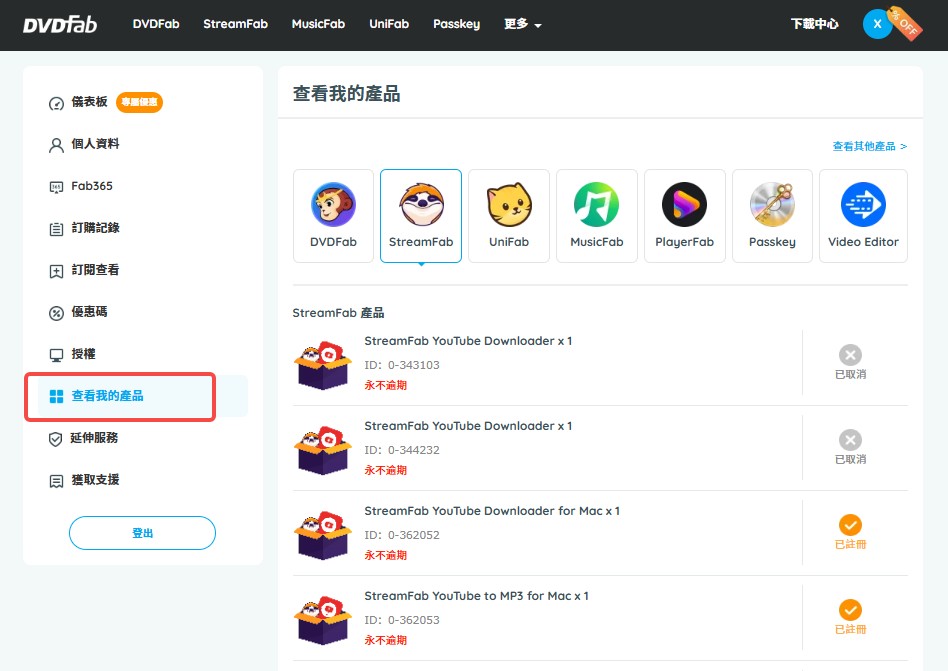Click the 訂閱查看 subscription icon

tap(56, 271)
